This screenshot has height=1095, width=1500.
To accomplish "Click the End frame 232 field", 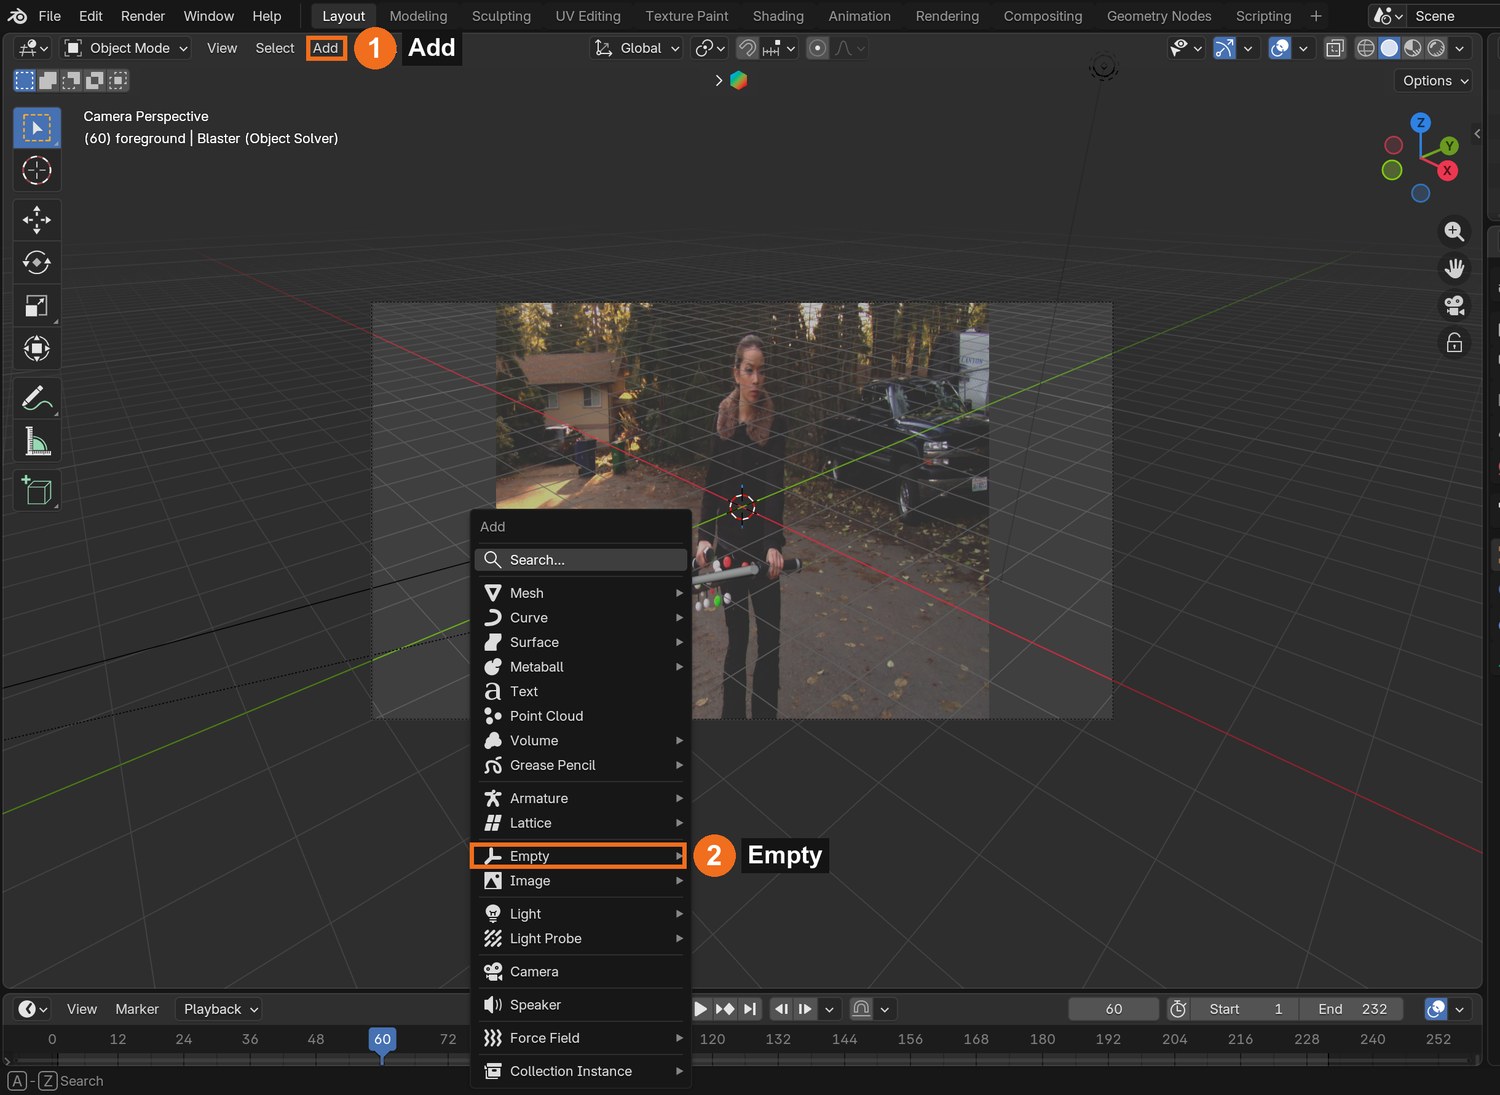I will tap(1351, 1009).
